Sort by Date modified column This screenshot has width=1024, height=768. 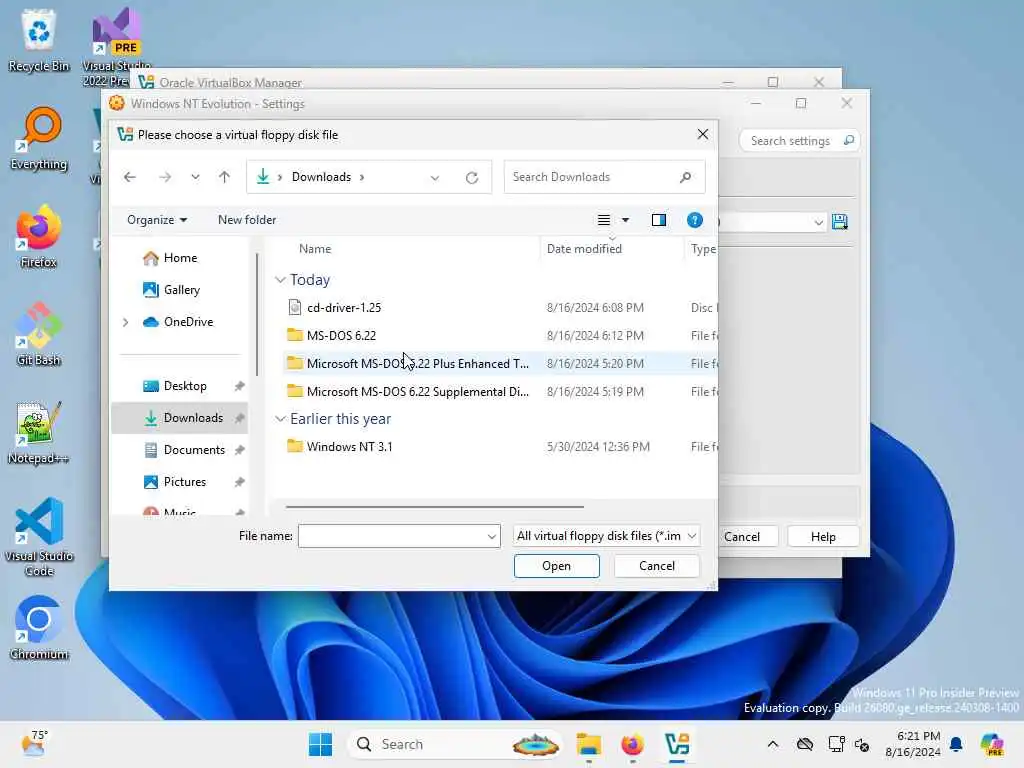coord(584,249)
